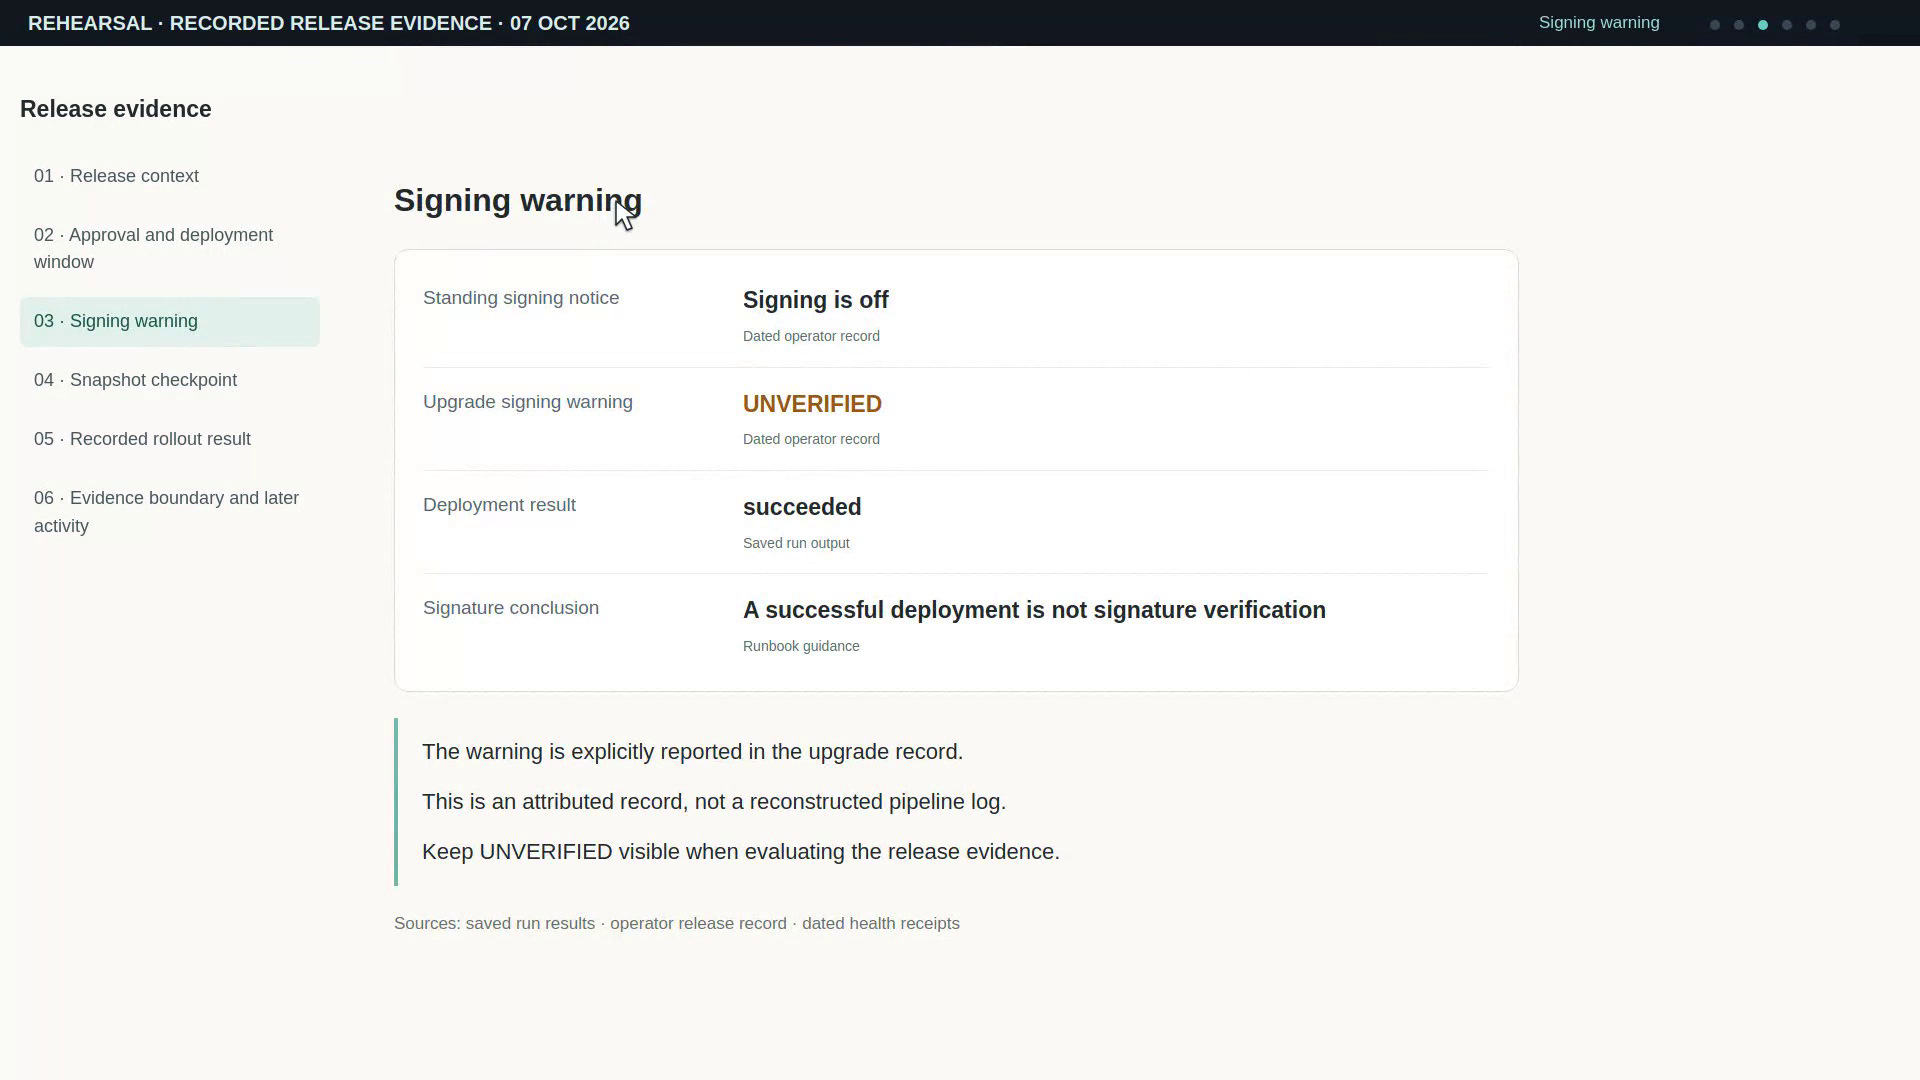Click the Signing warning page heading
Screen dimensions: 1920x1080
pyautogui.click(x=518, y=201)
